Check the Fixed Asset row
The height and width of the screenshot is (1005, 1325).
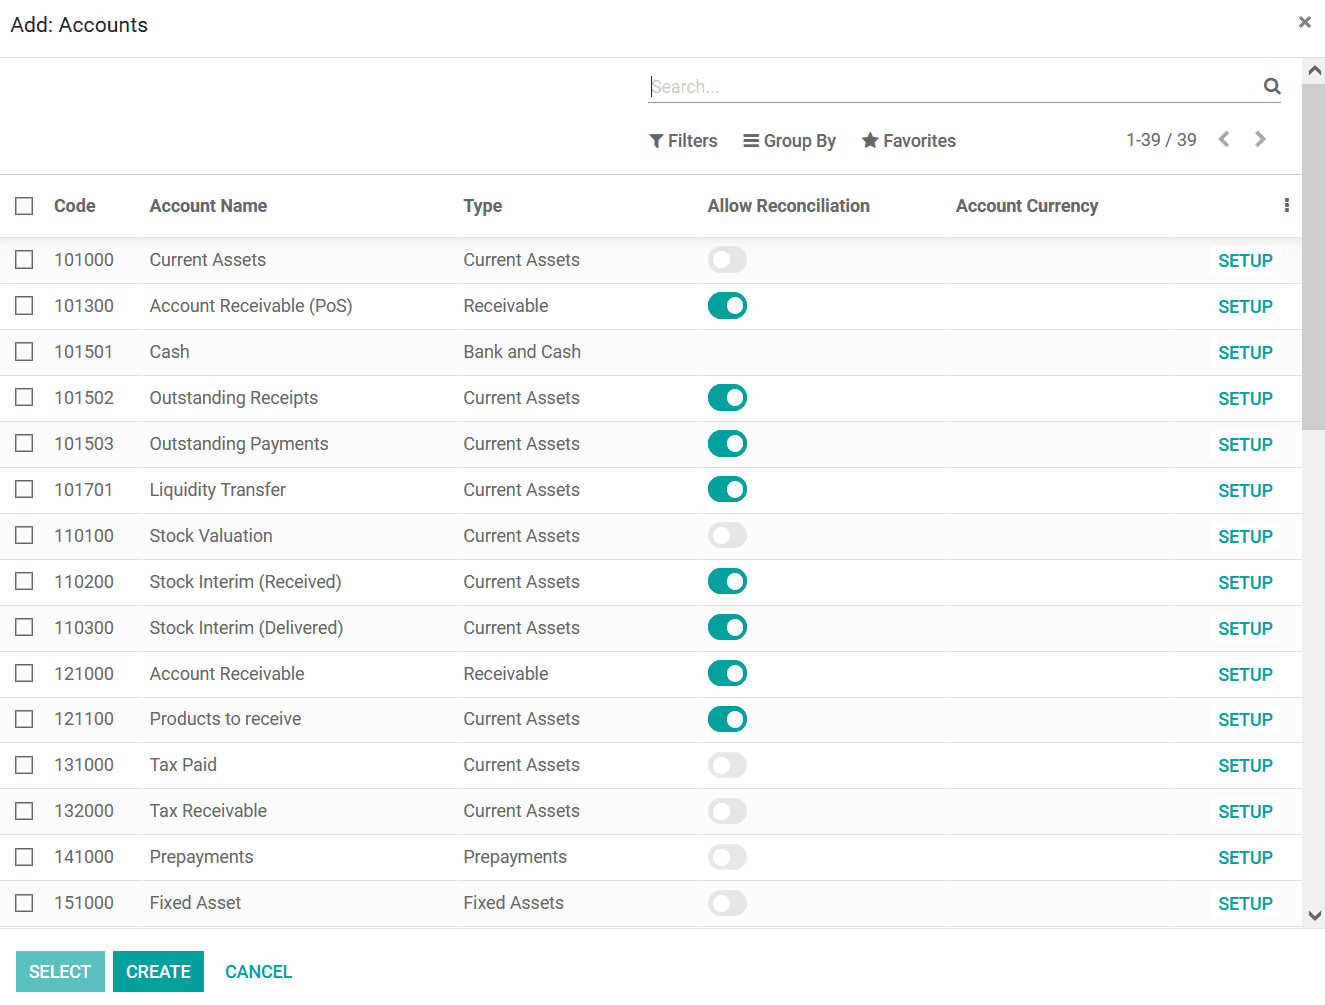point(24,903)
